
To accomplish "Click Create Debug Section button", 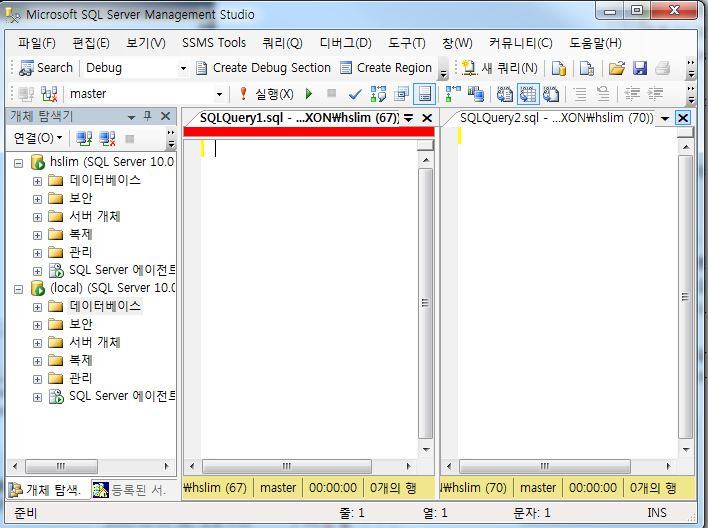I will pos(263,68).
